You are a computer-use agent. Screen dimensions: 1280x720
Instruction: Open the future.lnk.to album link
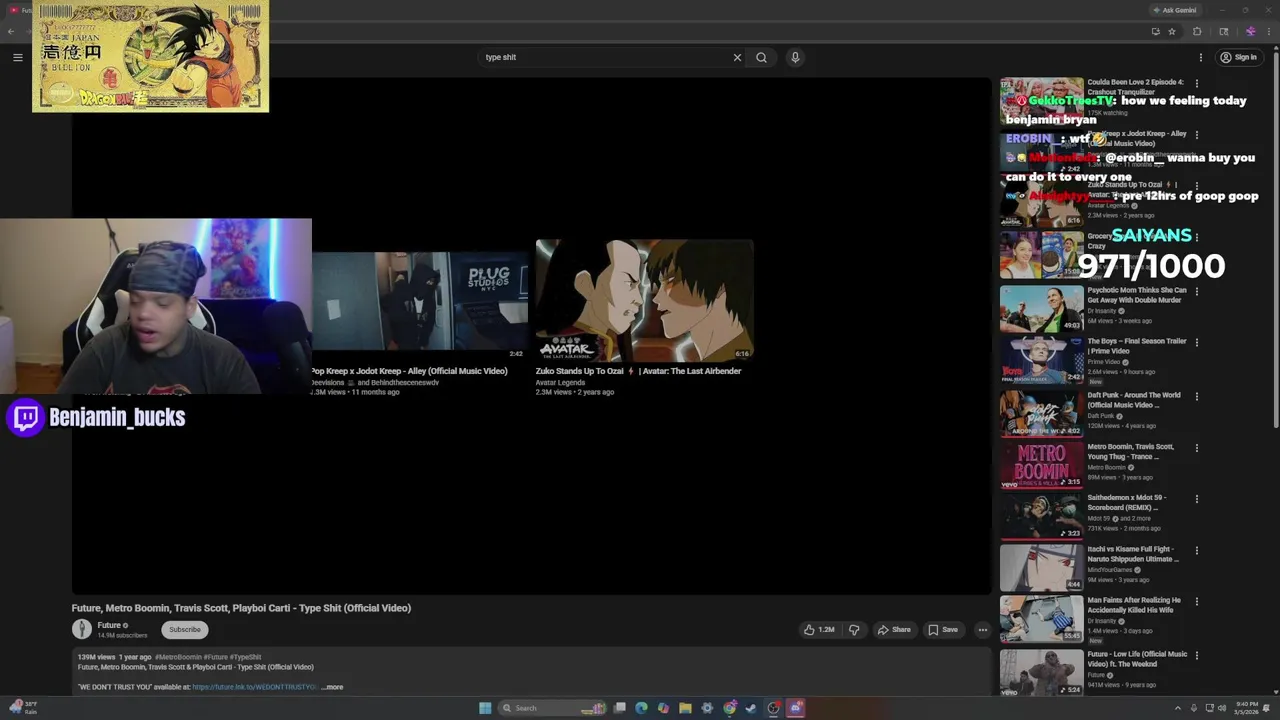254,687
